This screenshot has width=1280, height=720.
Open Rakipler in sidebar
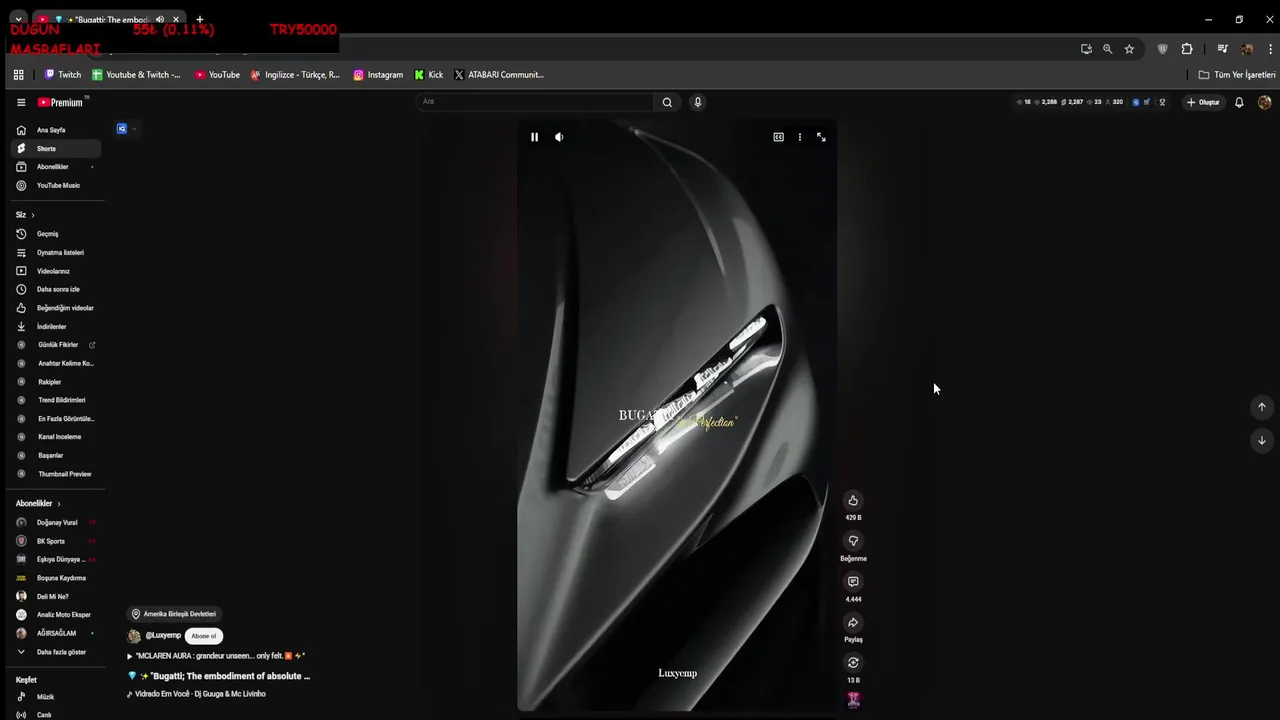click(56, 382)
